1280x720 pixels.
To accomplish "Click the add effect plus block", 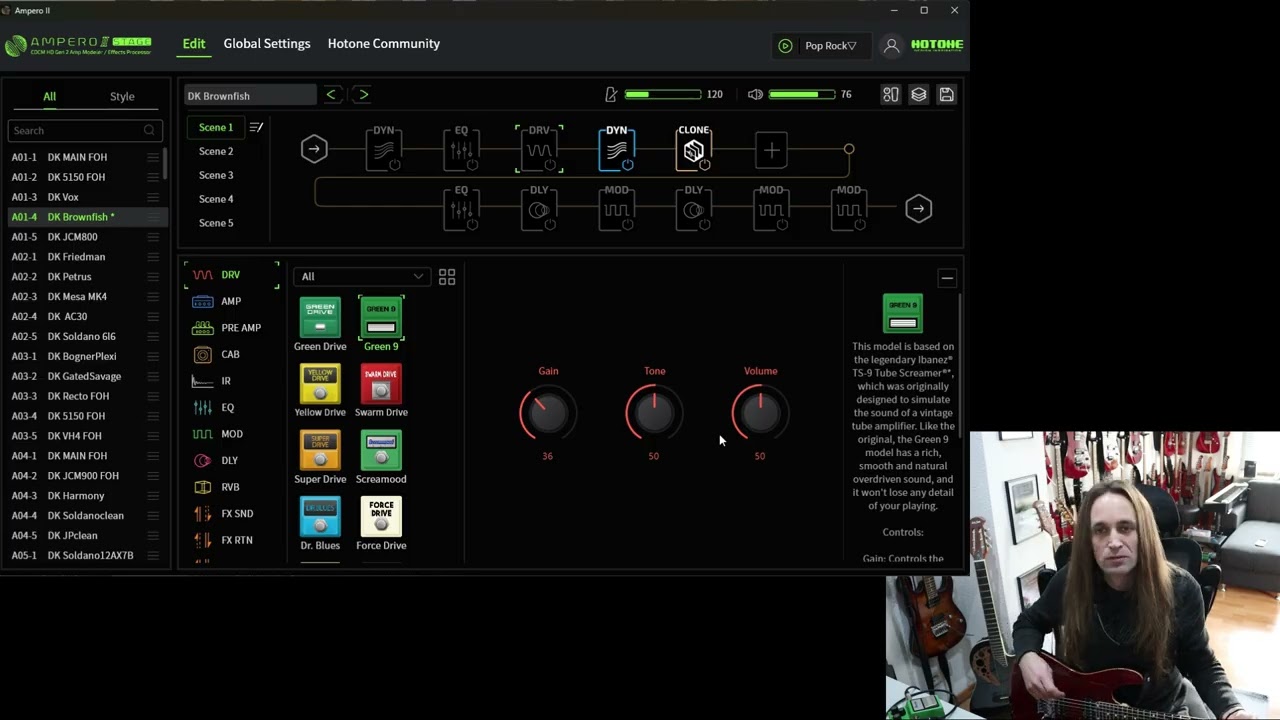I will pyautogui.click(x=771, y=150).
